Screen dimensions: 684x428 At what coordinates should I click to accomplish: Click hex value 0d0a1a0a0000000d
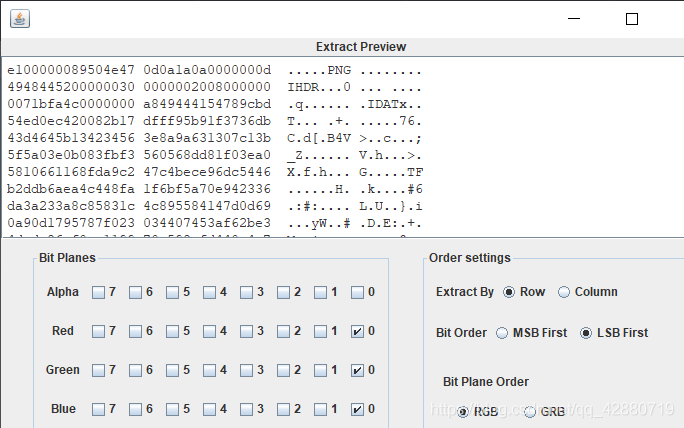coord(207,70)
